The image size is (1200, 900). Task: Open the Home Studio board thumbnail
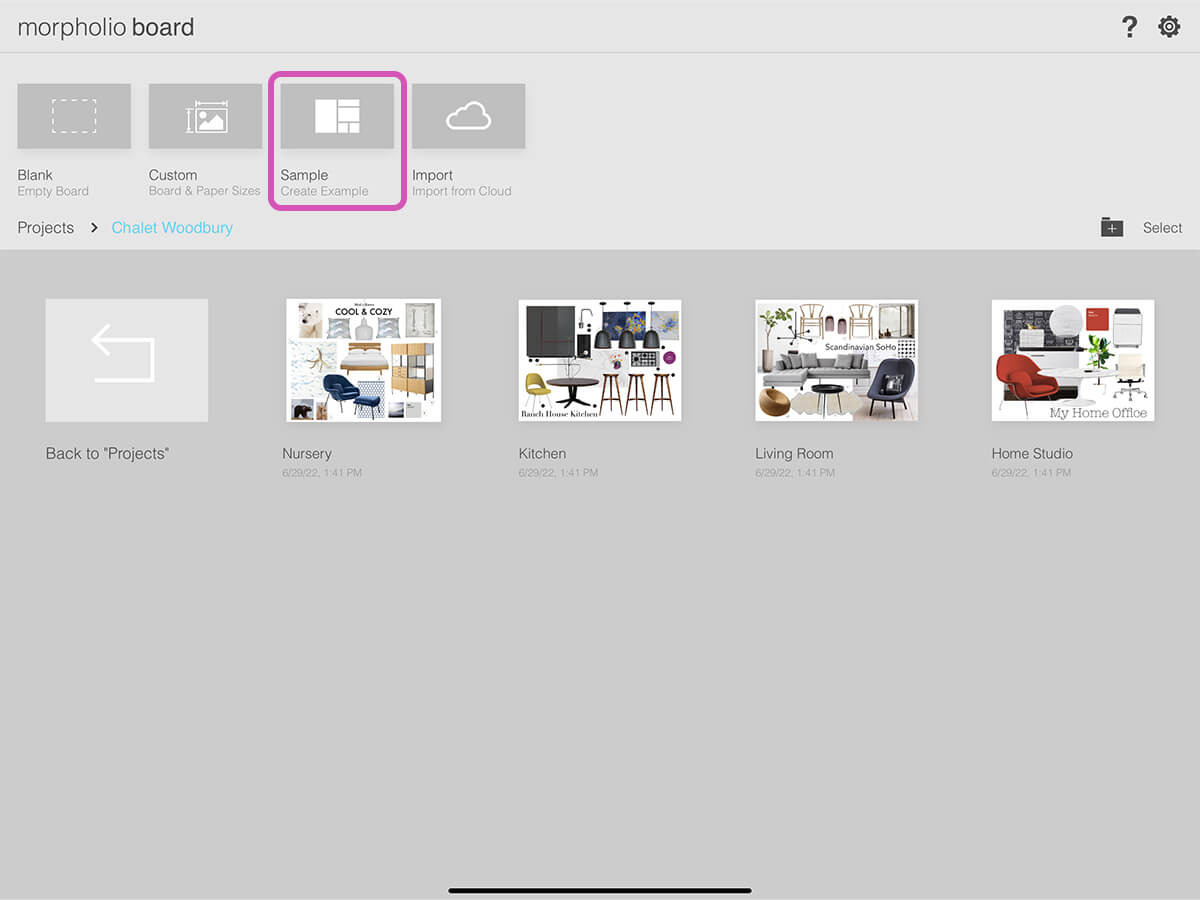click(x=1072, y=360)
